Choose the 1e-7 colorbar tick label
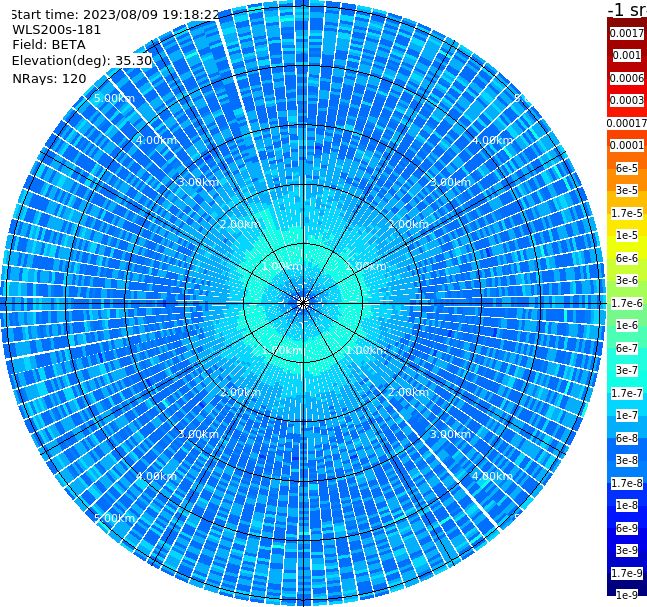 (x=627, y=415)
